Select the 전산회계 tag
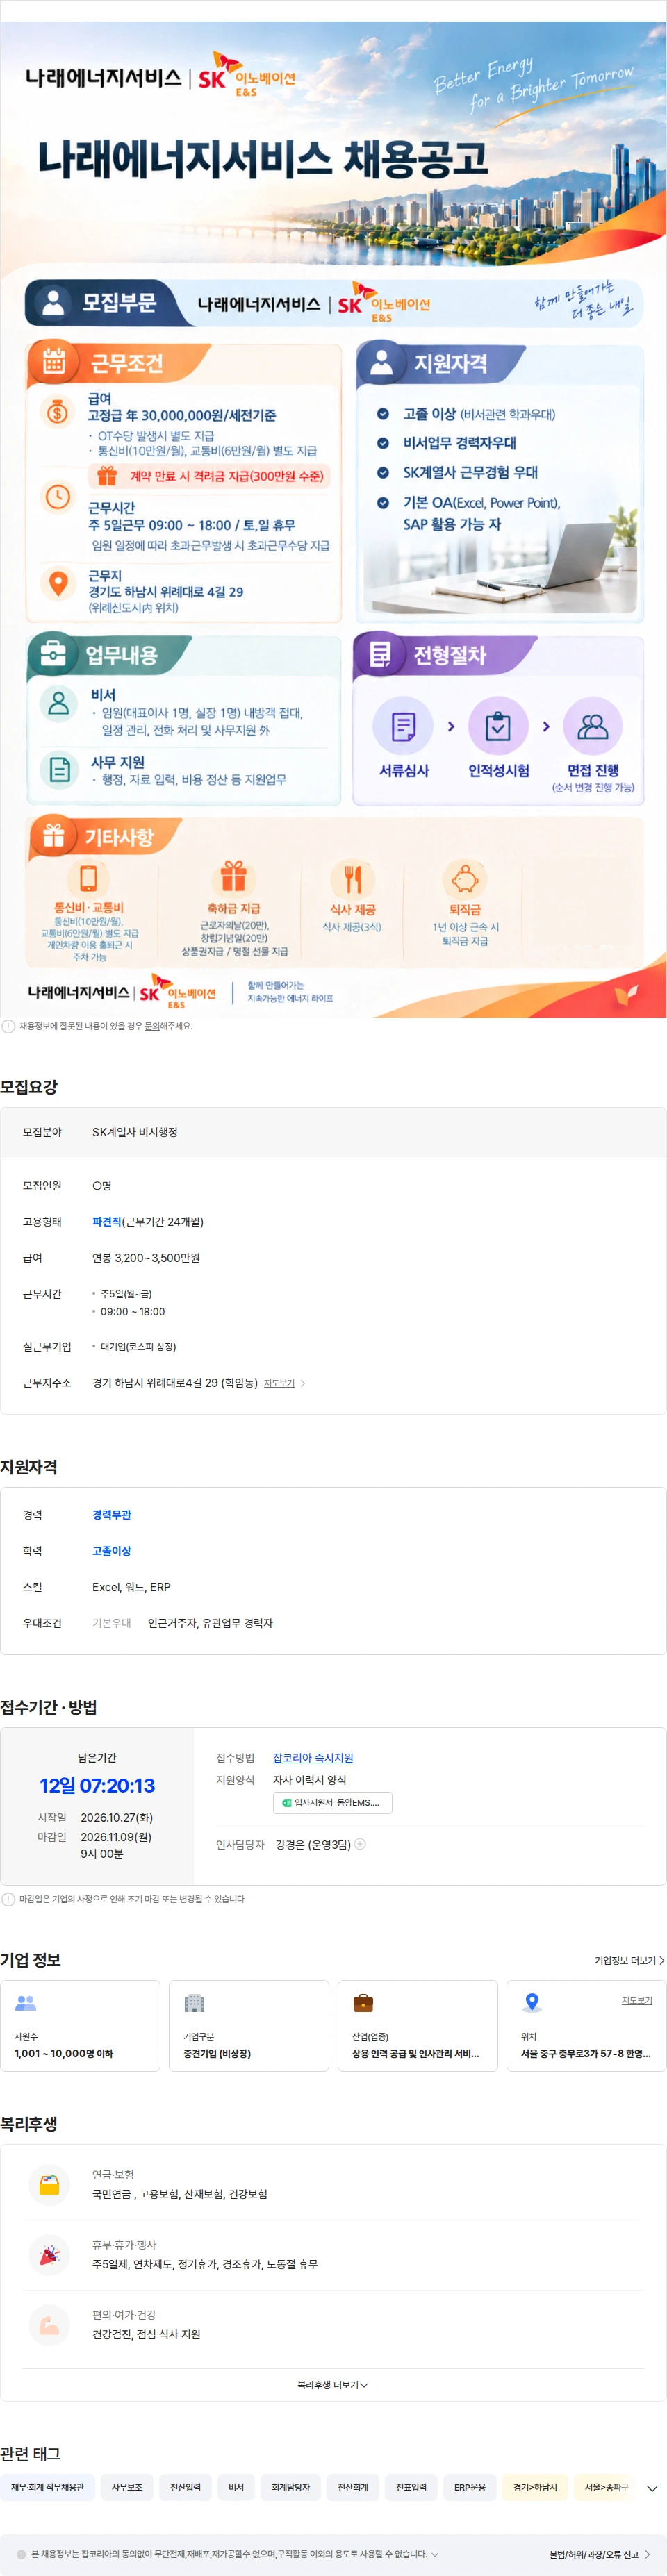Screen dimensions: 667x2576 click(353, 2487)
